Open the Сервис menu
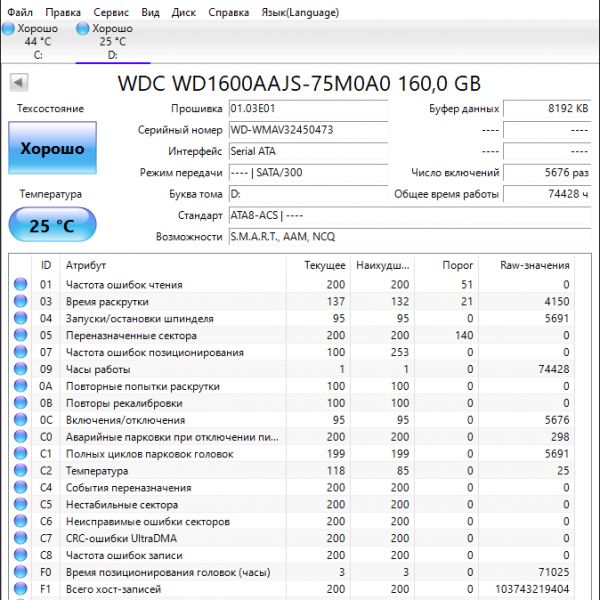 click(x=111, y=12)
